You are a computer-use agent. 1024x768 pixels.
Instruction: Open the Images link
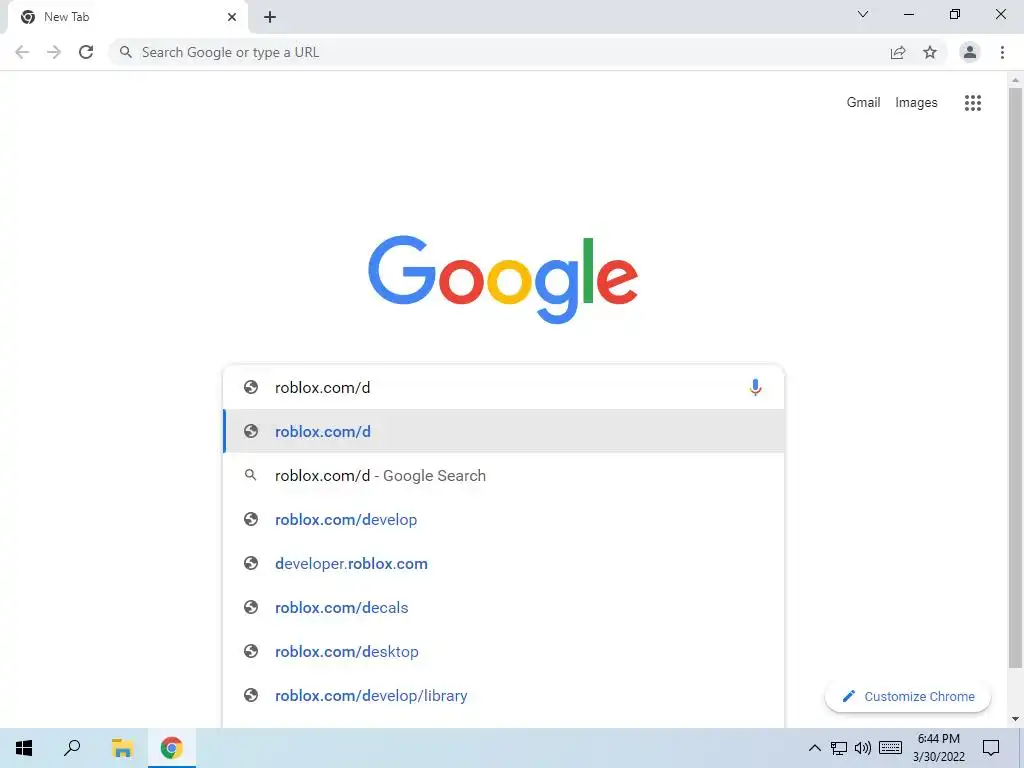[x=916, y=103]
